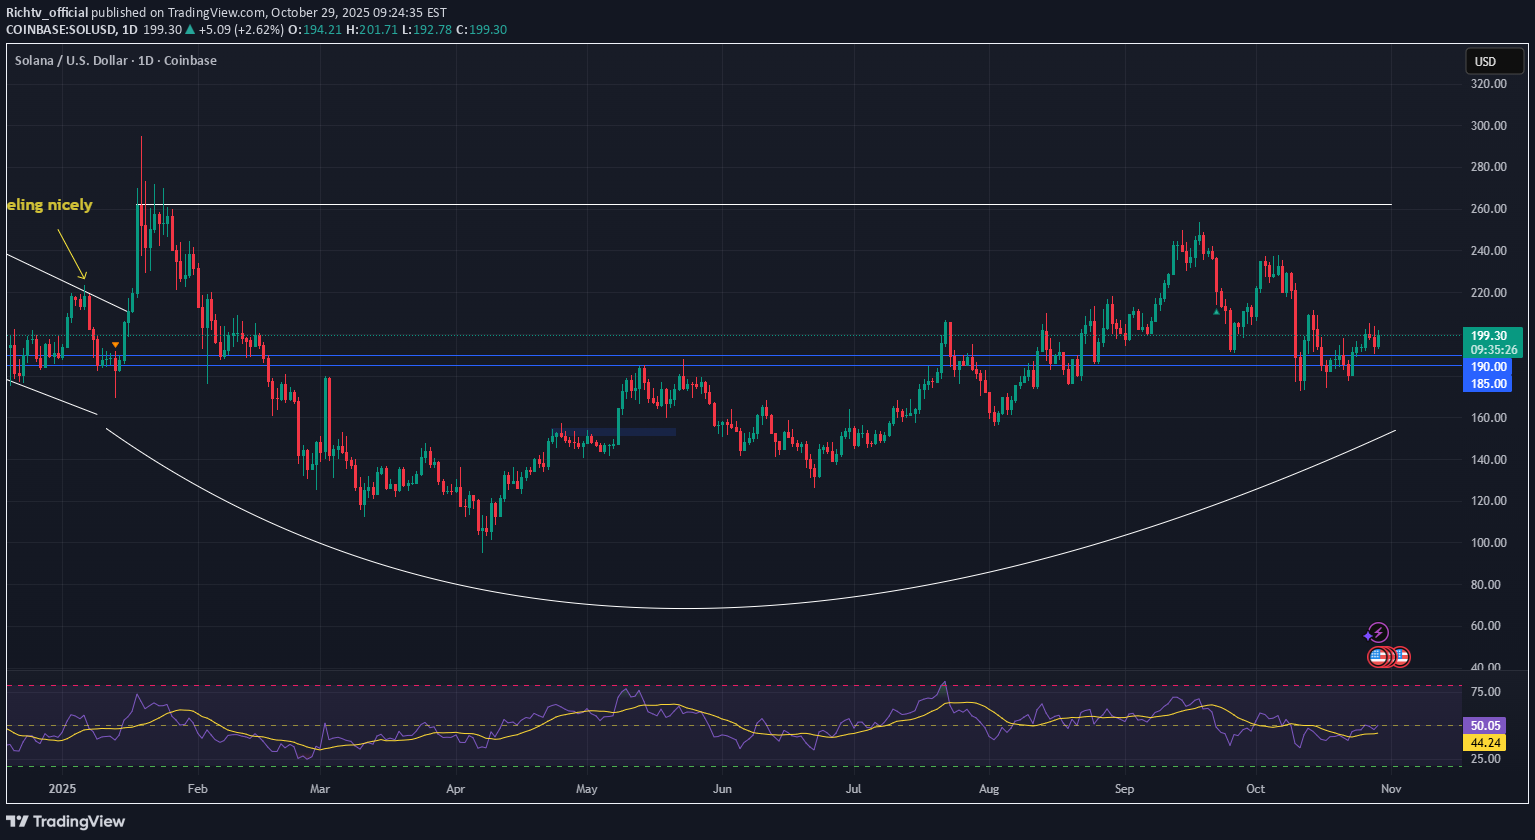
Task: Click the Sep label on time axis
Action: (1124, 789)
